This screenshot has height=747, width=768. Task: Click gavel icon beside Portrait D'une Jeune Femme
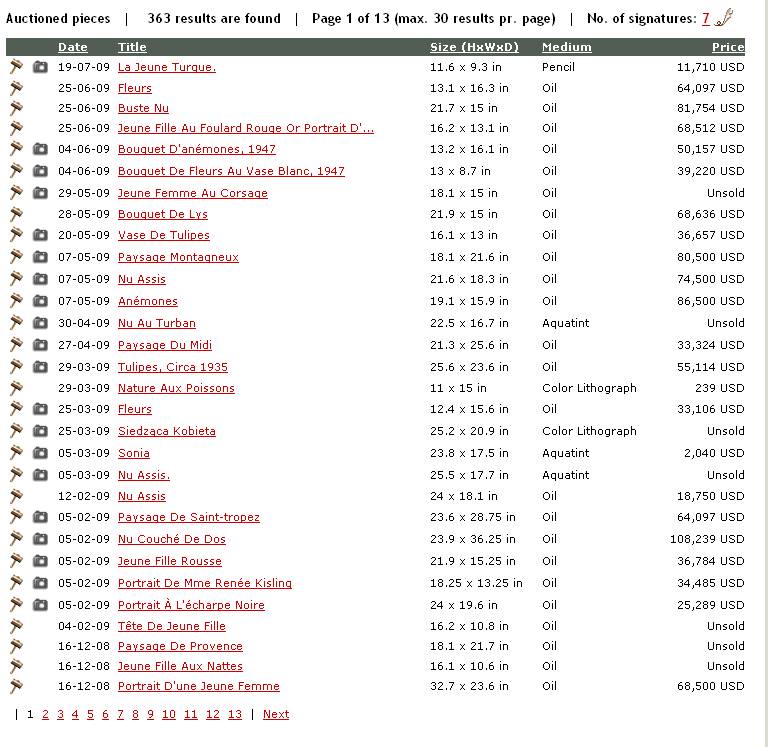click(16, 686)
